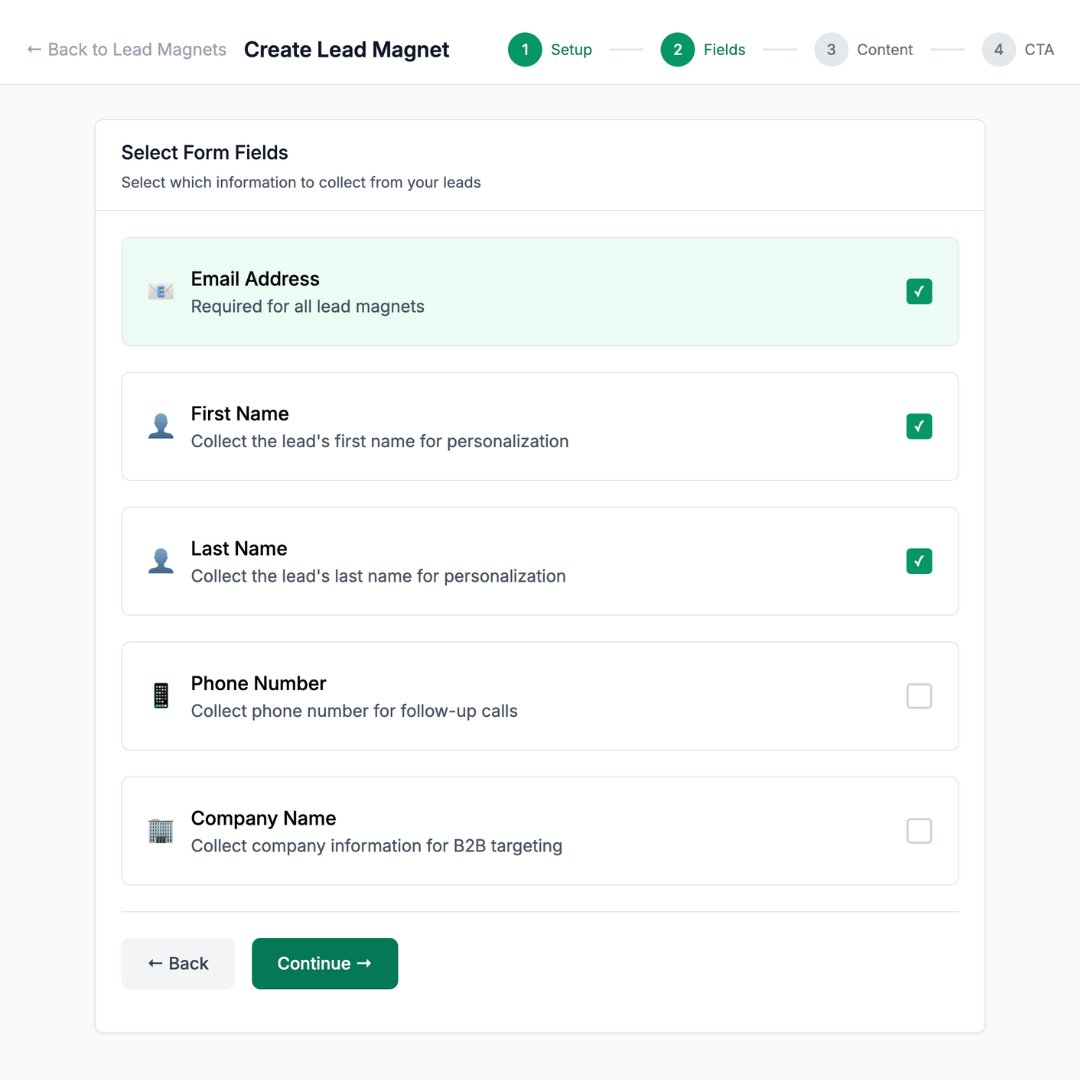Enable the Company Name checkbox
This screenshot has height=1080, width=1080.
click(x=919, y=831)
